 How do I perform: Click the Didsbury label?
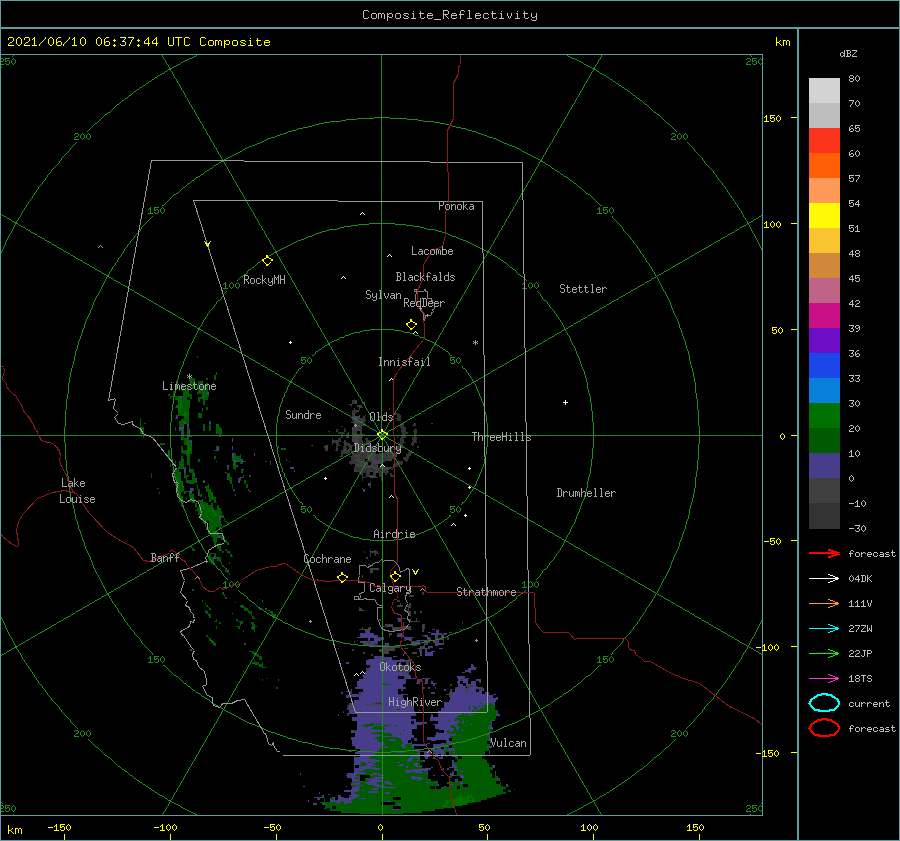click(377, 448)
